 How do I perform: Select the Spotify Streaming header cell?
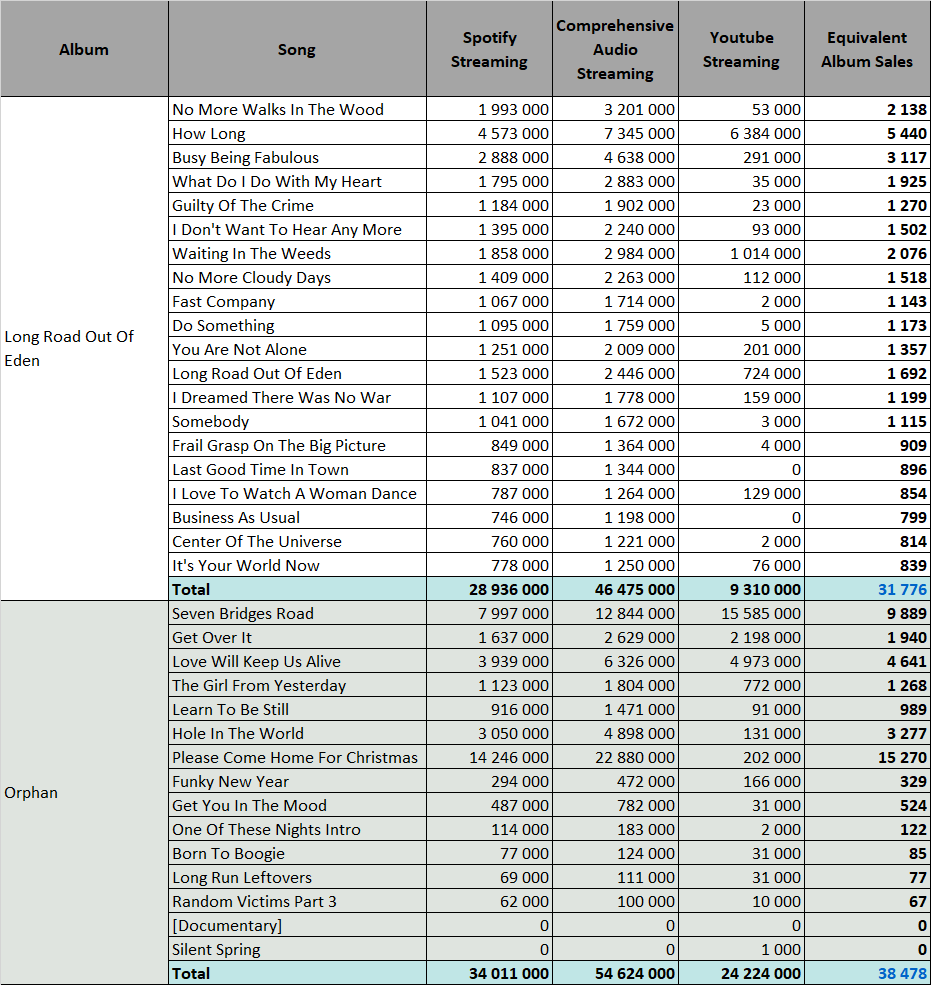pos(489,49)
